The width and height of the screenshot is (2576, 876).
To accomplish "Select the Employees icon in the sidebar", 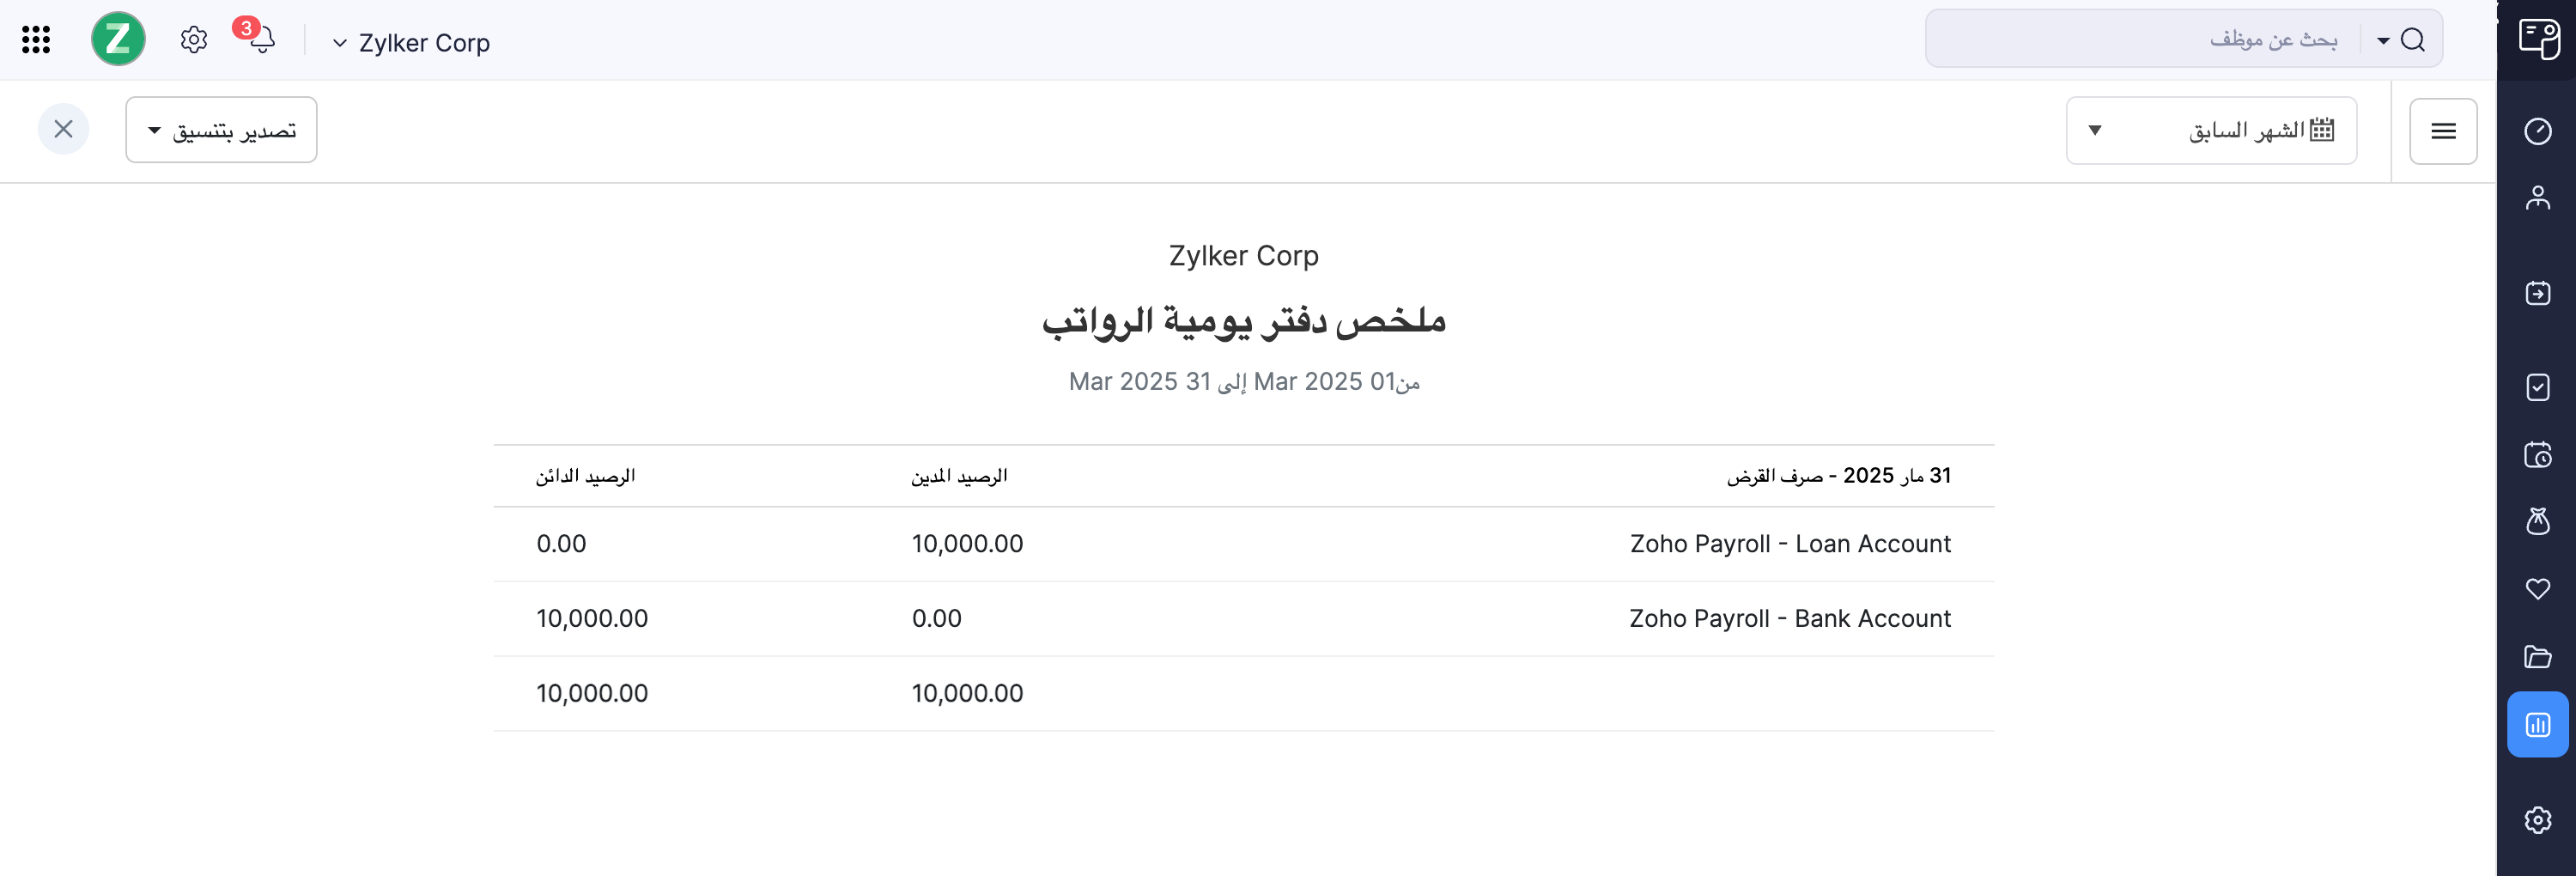I will [2537, 197].
